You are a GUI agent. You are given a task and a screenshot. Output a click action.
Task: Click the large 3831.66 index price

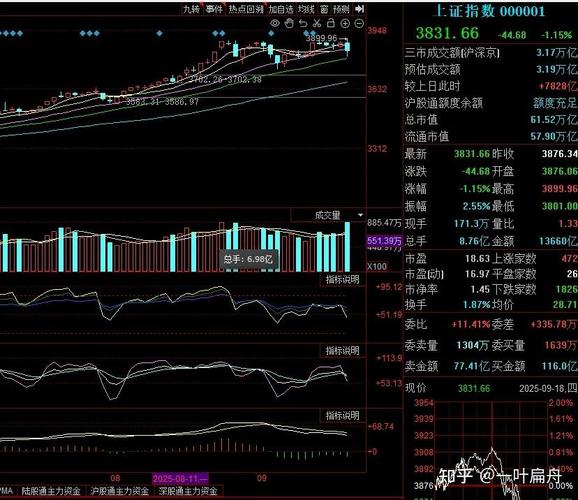click(447, 34)
